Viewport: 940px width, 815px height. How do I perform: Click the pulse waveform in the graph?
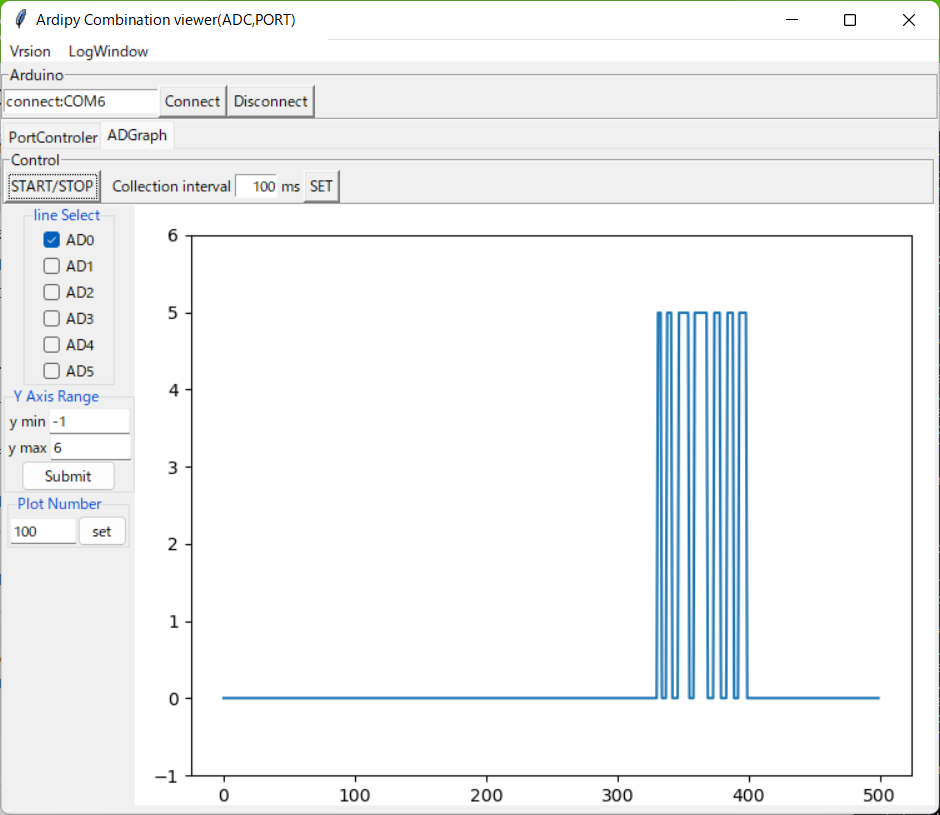tap(701, 504)
